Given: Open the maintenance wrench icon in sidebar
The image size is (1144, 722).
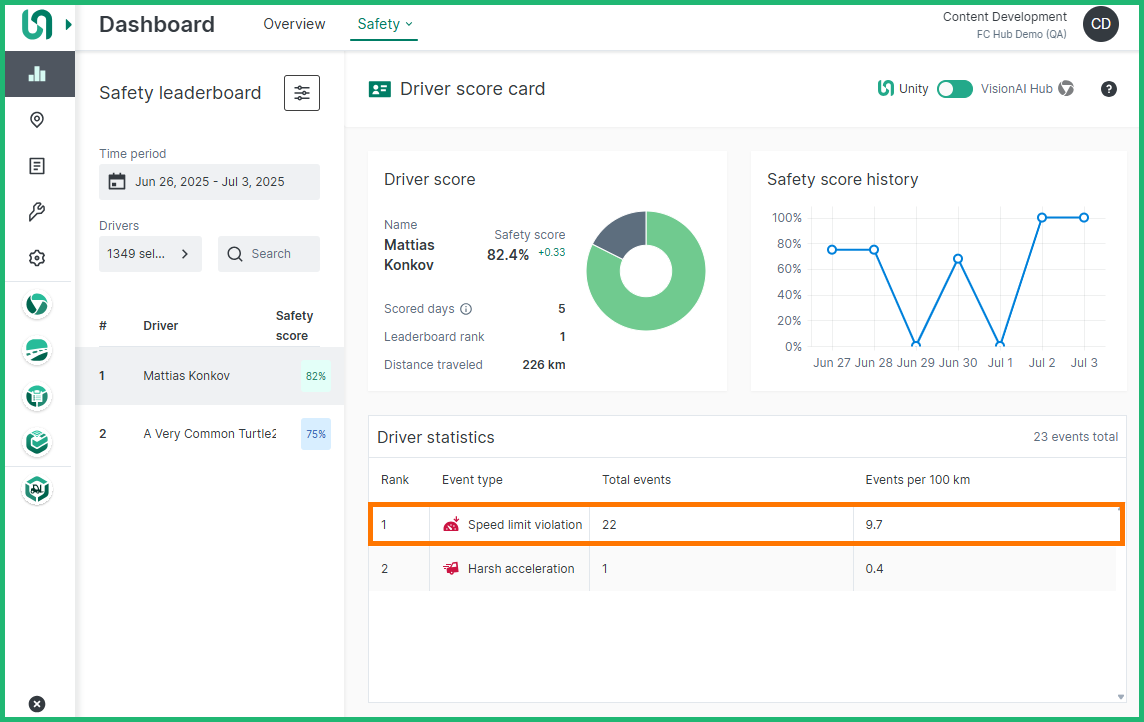Looking at the screenshot, I should 37,212.
